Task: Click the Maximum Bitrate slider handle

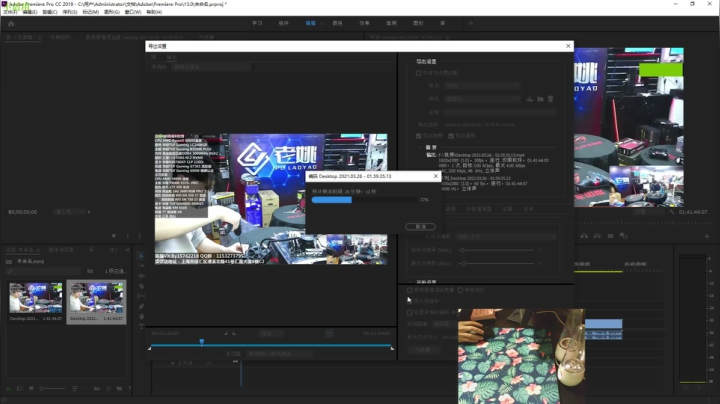Action: click(464, 264)
